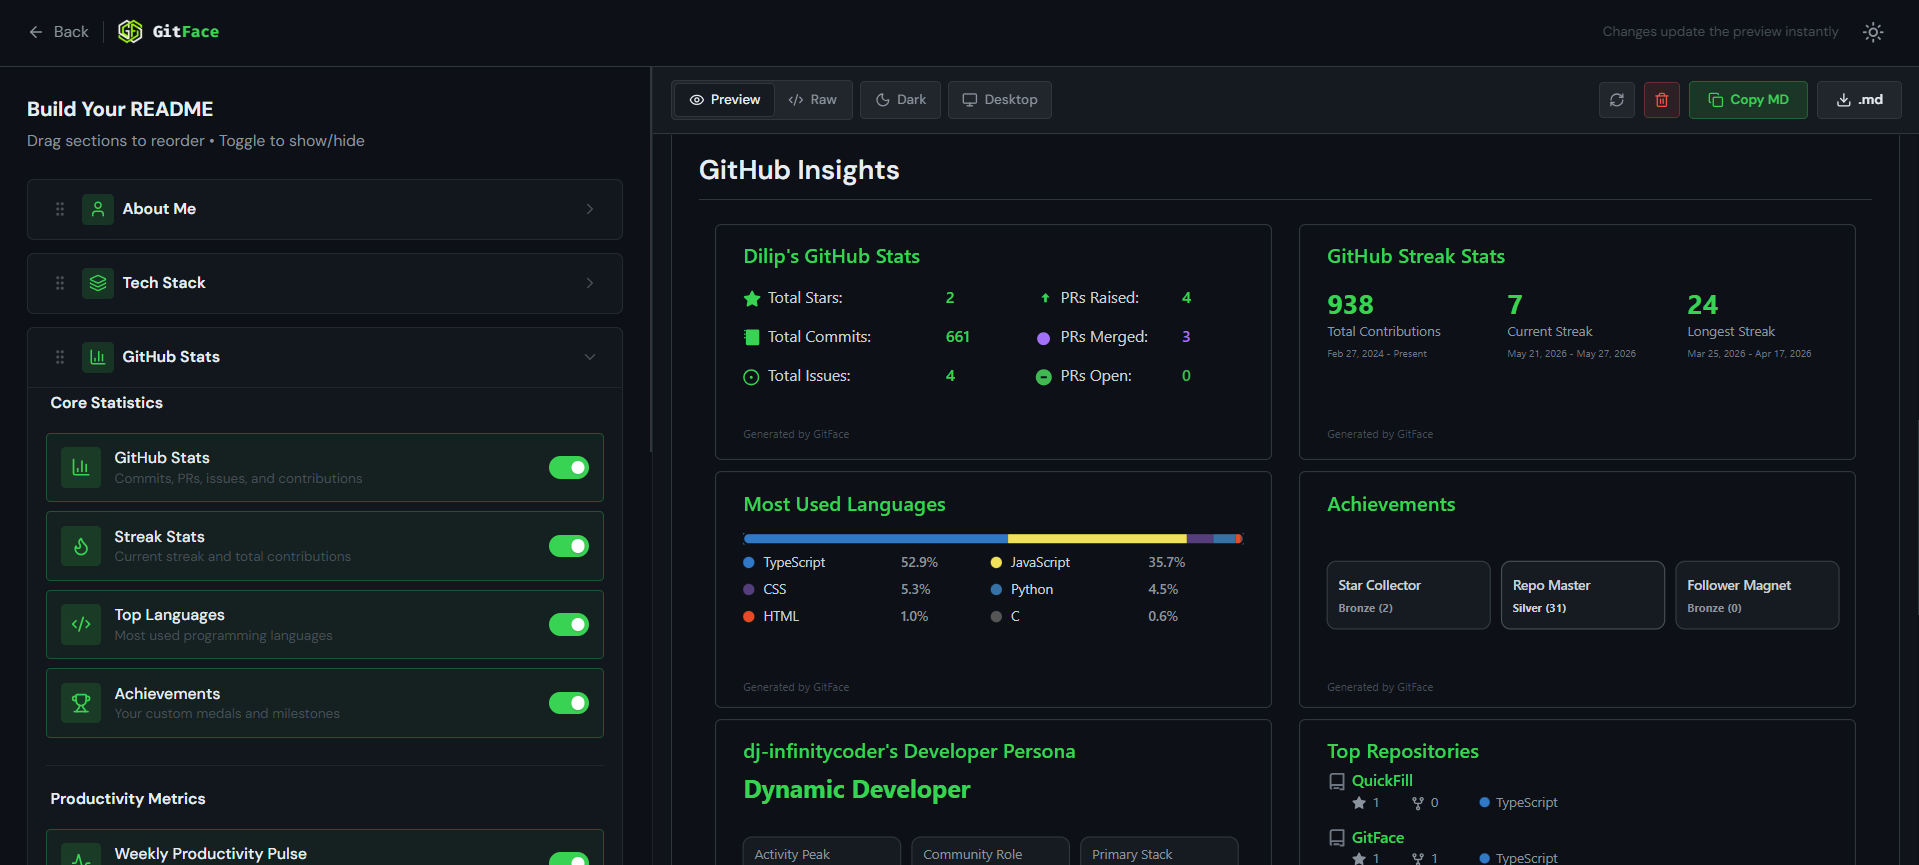This screenshot has height=865, width=1919.
Task: Click the pulse icon in Weekly Productivity Pulse
Action: [81, 856]
